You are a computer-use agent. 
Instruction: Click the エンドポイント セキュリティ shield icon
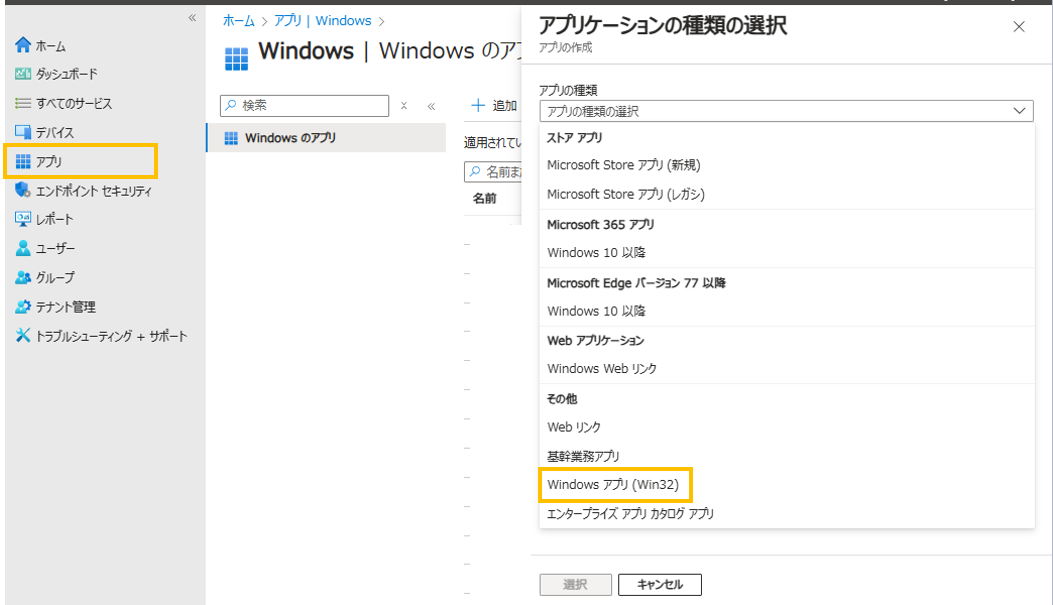pyautogui.click(x=23, y=190)
